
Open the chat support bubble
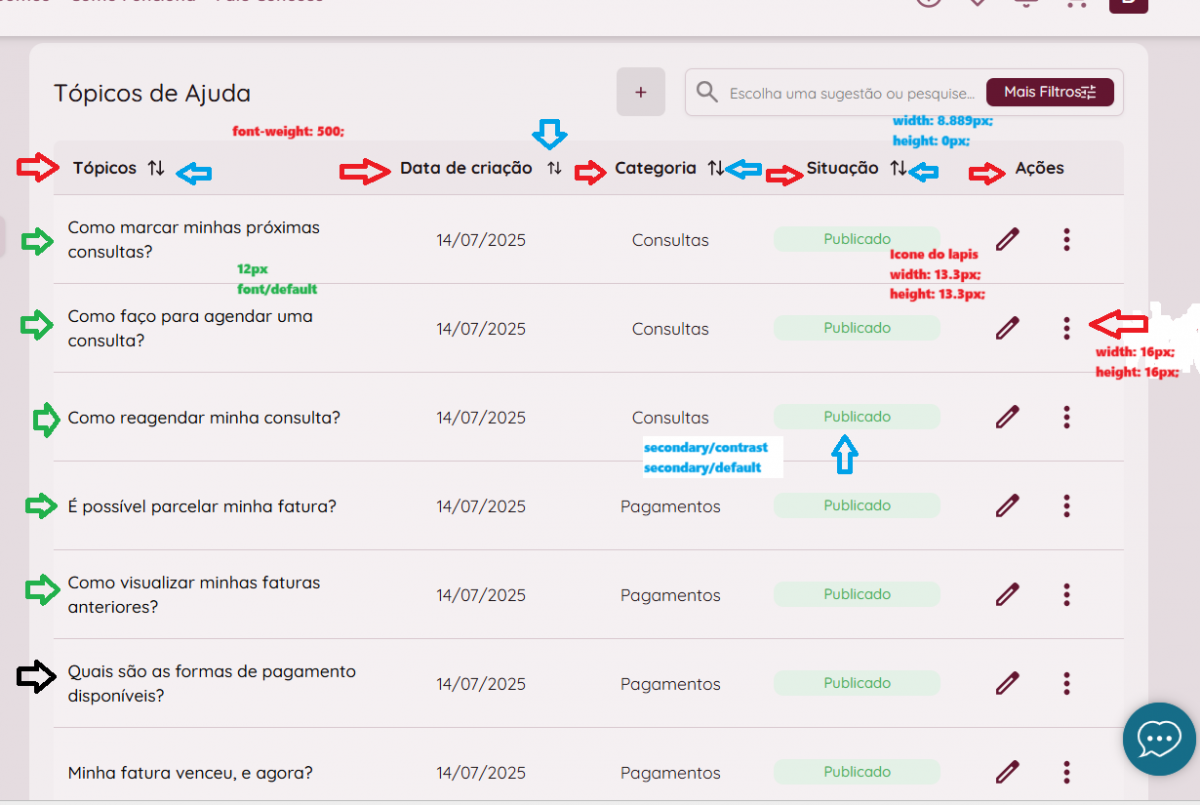(x=1159, y=739)
